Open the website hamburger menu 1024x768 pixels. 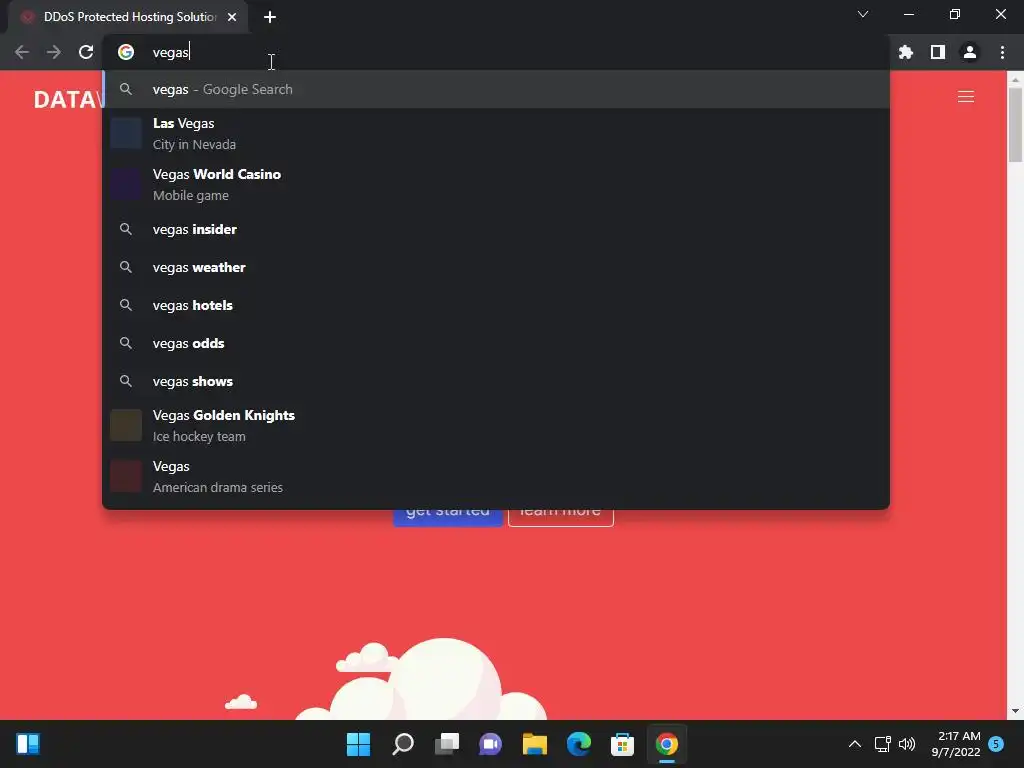click(966, 97)
